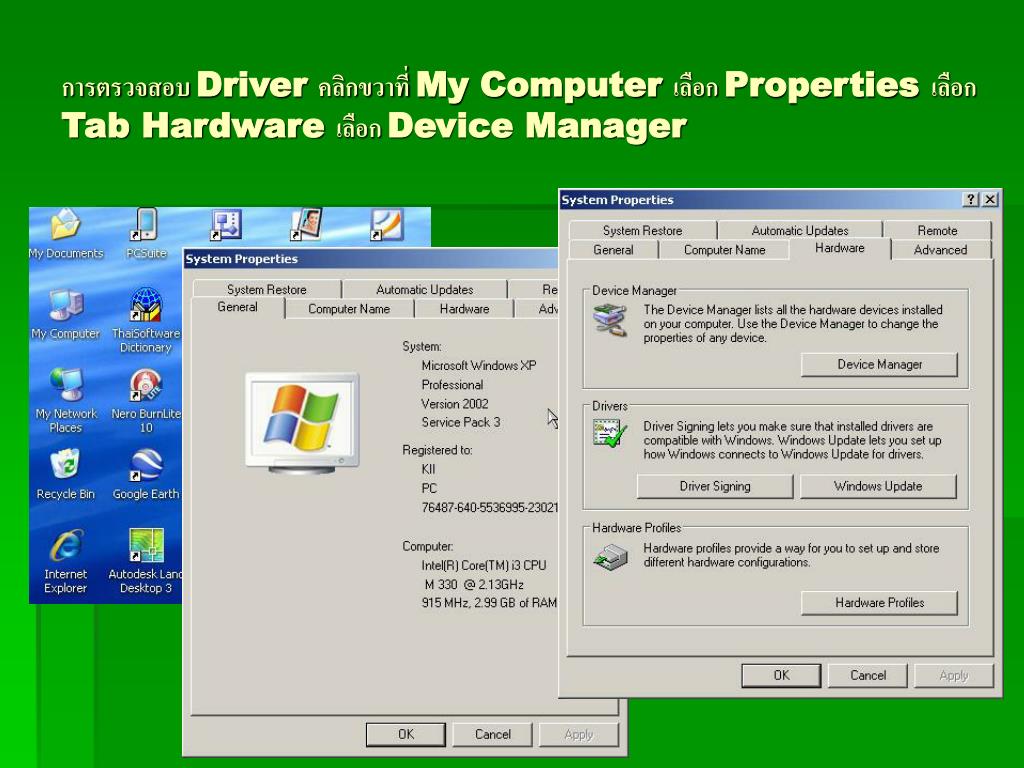The width and height of the screenshot is (1024, 768).
Task: Open Device Manager button
Action: coord(879,364)
